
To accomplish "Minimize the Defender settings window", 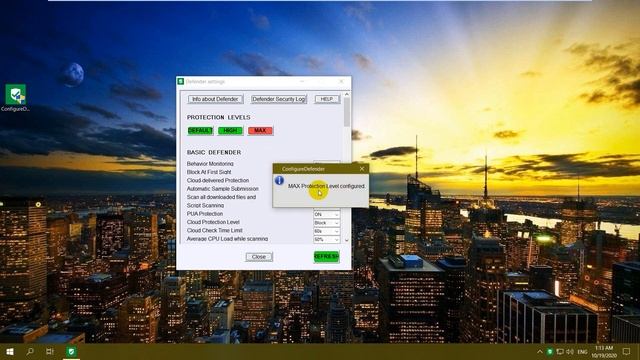I will pos(302,82).
